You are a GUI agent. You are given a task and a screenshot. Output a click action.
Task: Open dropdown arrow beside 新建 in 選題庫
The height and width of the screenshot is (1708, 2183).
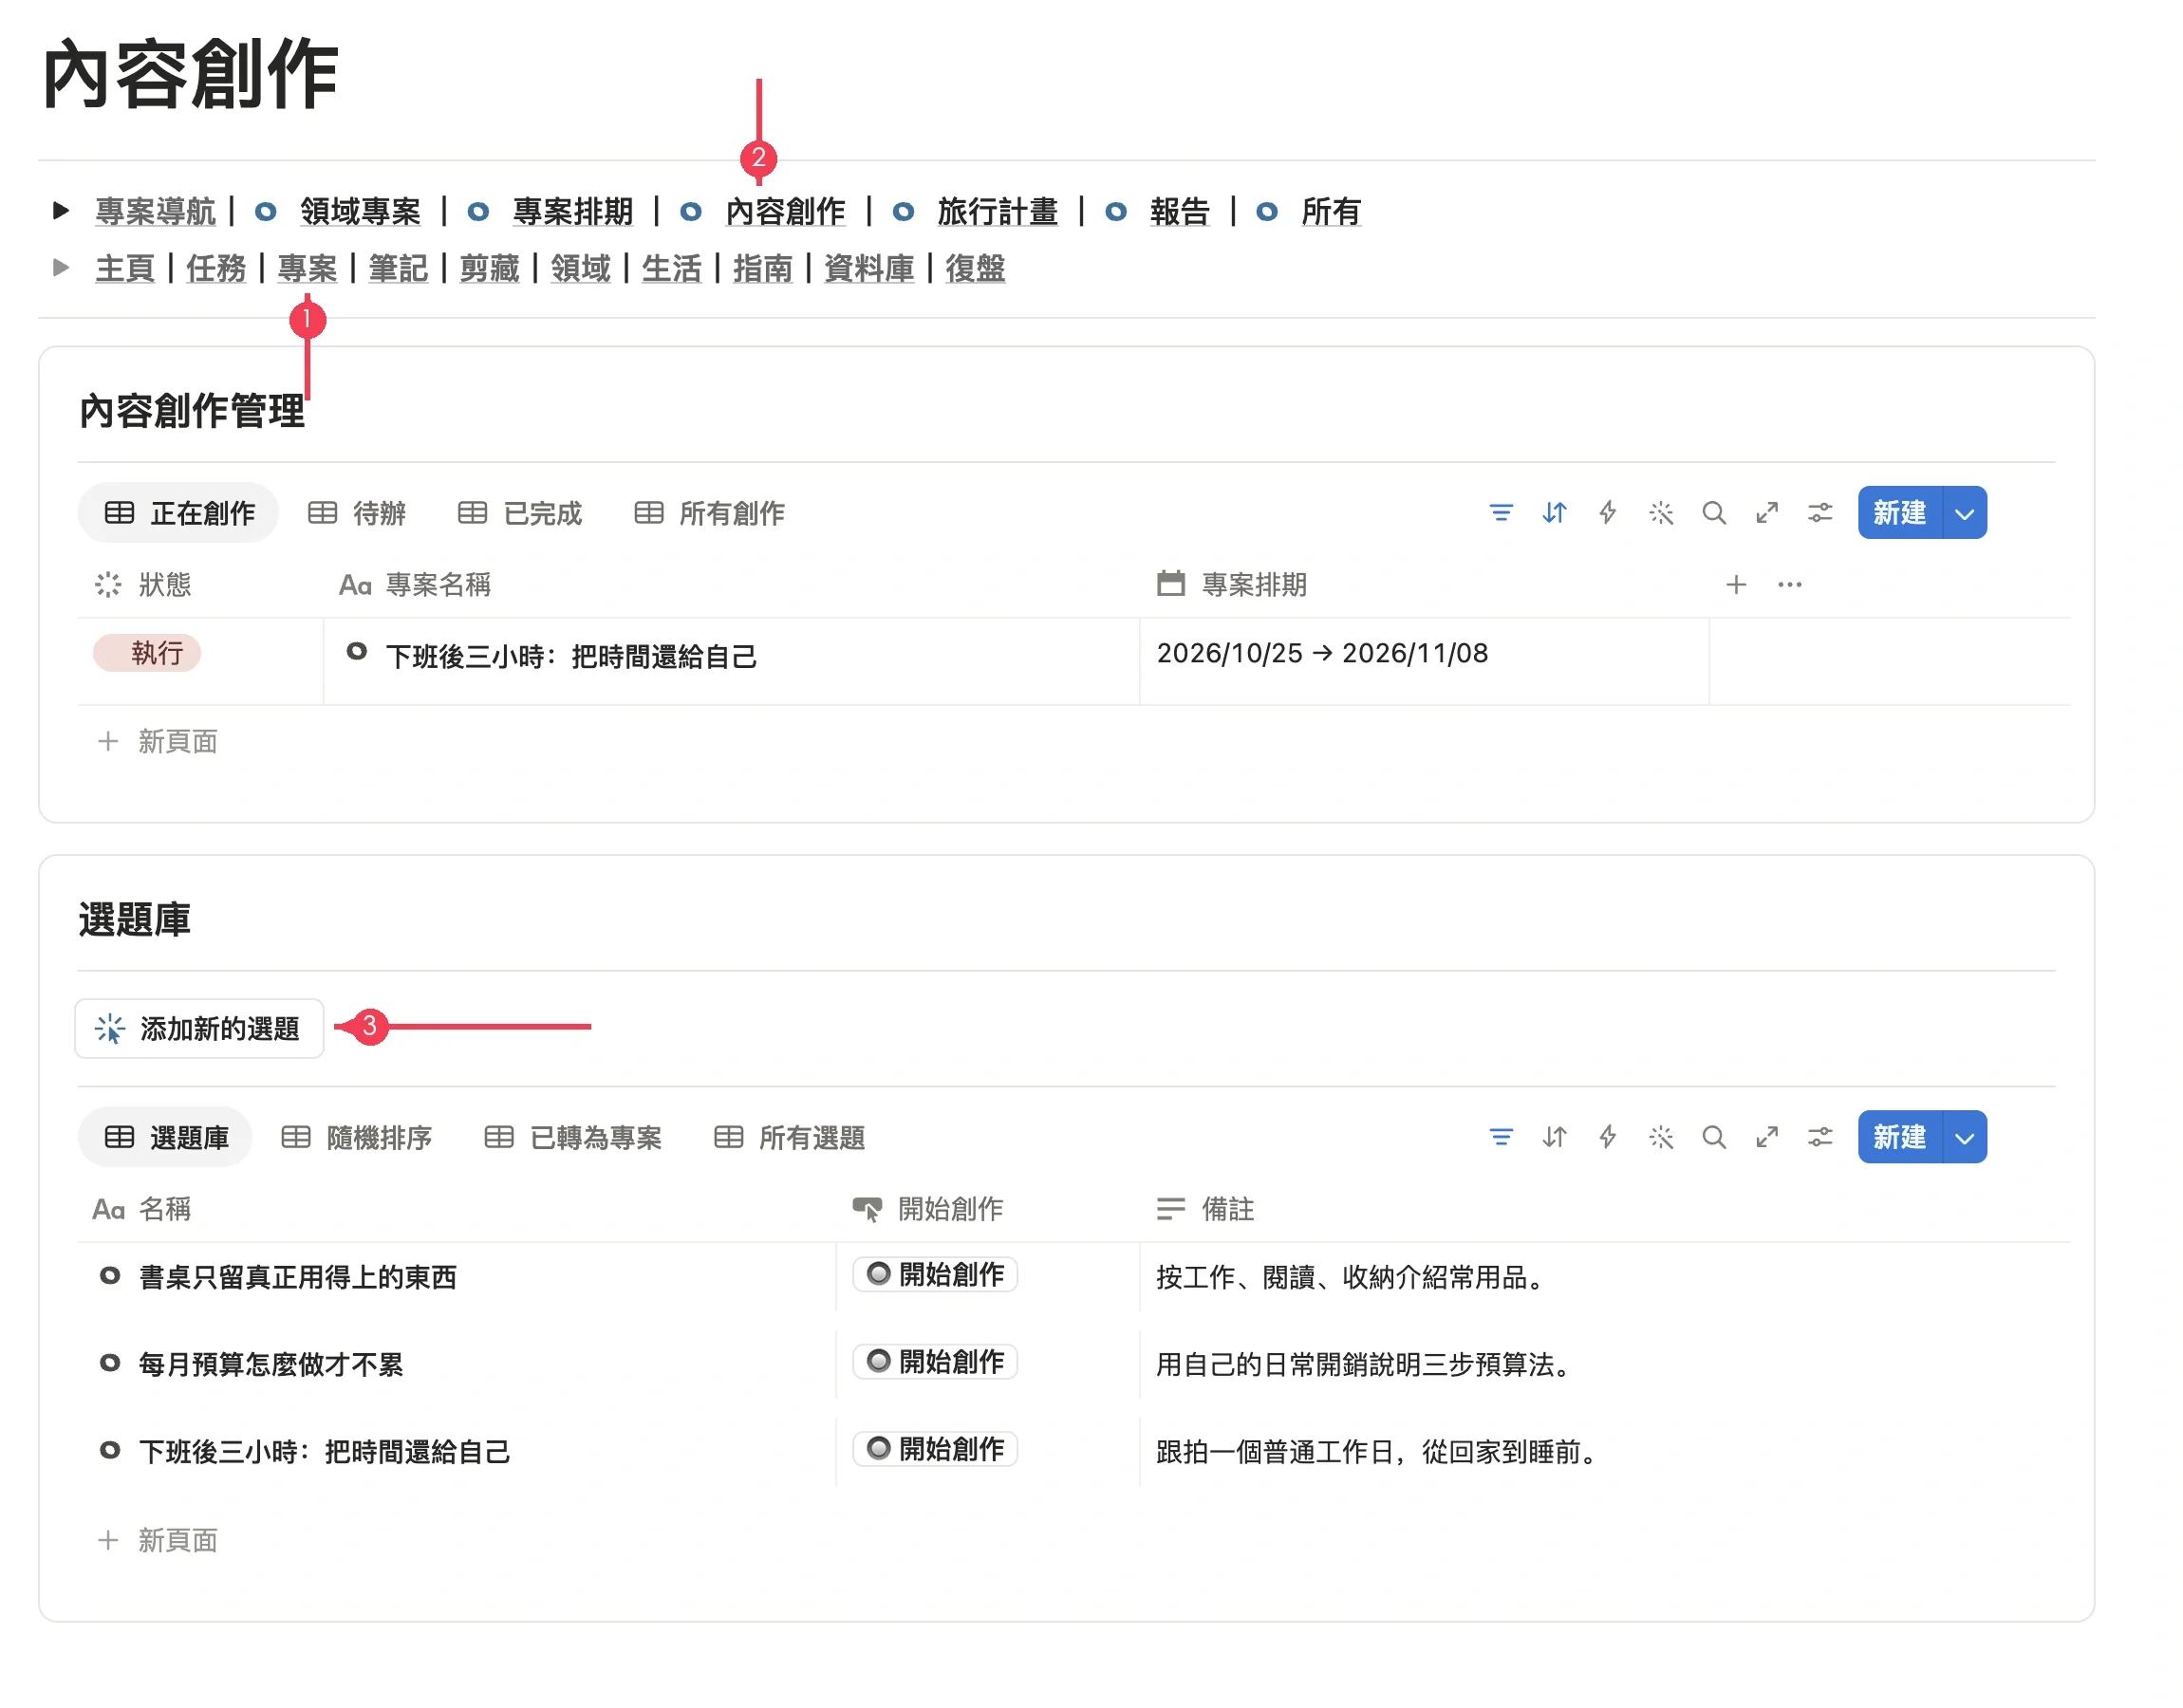click(1964, 1137)
